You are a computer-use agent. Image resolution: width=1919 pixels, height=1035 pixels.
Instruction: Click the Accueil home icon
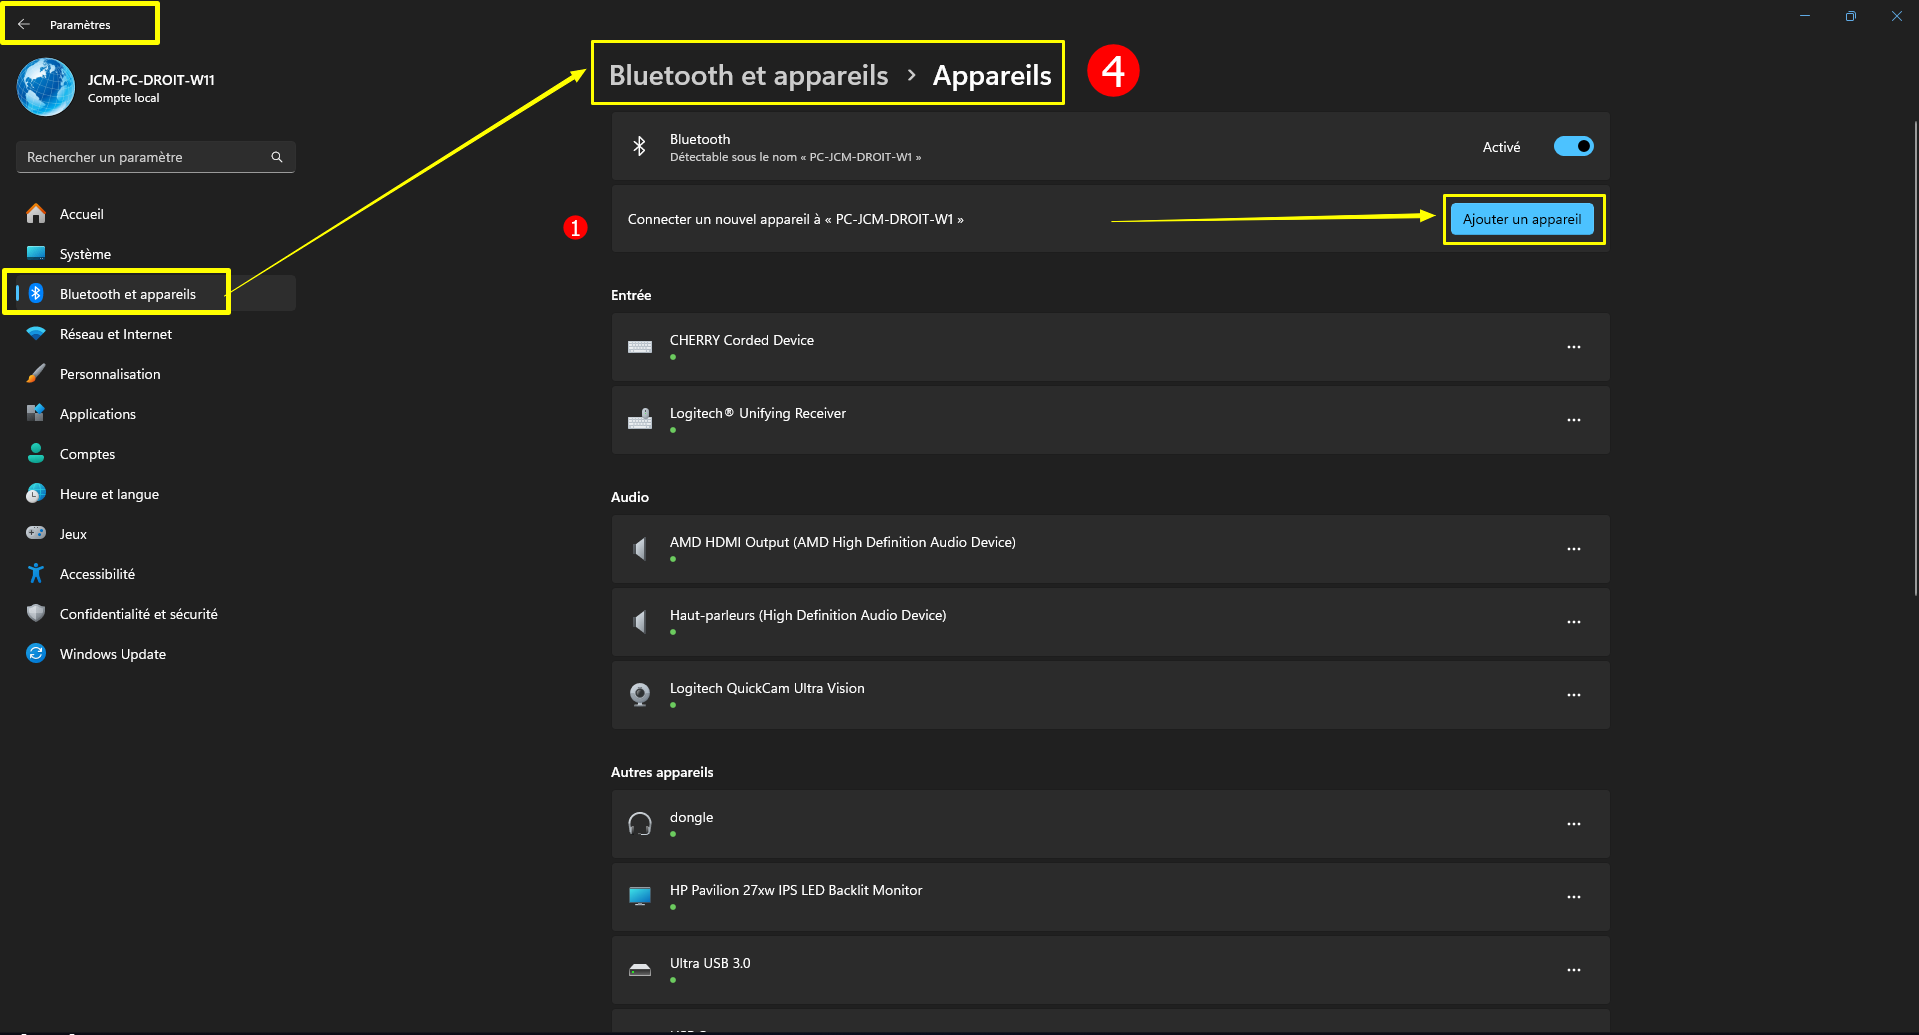pos(36,214)
